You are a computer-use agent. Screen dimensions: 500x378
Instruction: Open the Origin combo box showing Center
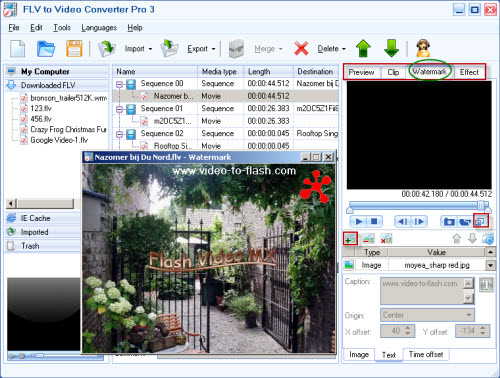427,315
